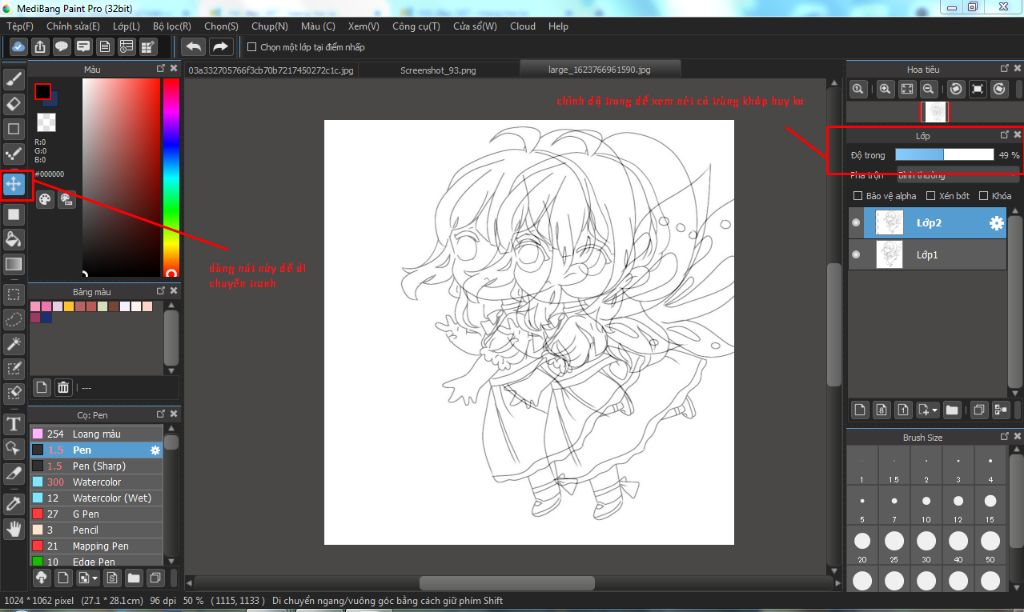Zoom in using navigator magnifier plus
Screen dimensions: 1024x612
pyautogui.click(x=885, y=89)
